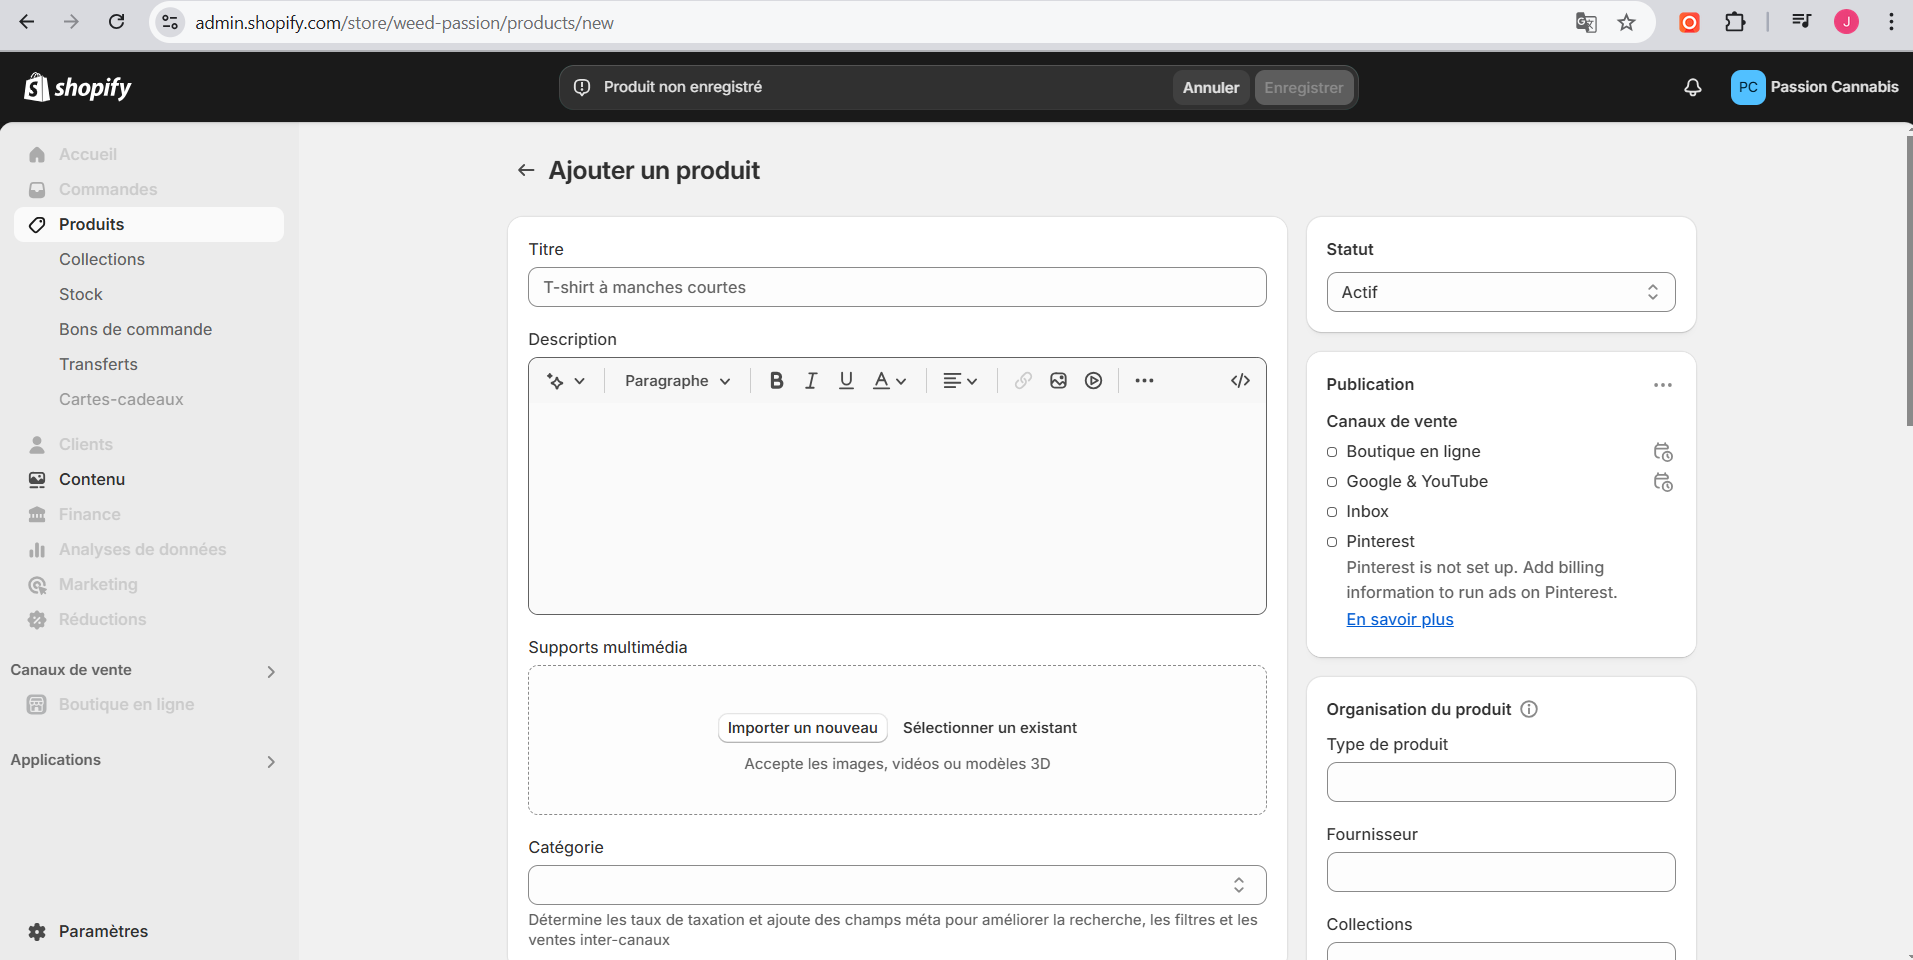The image size is (1913, 960).
Task: Open Collections in the sidebar
Action: pyautogui.click(x=102, y=260)
